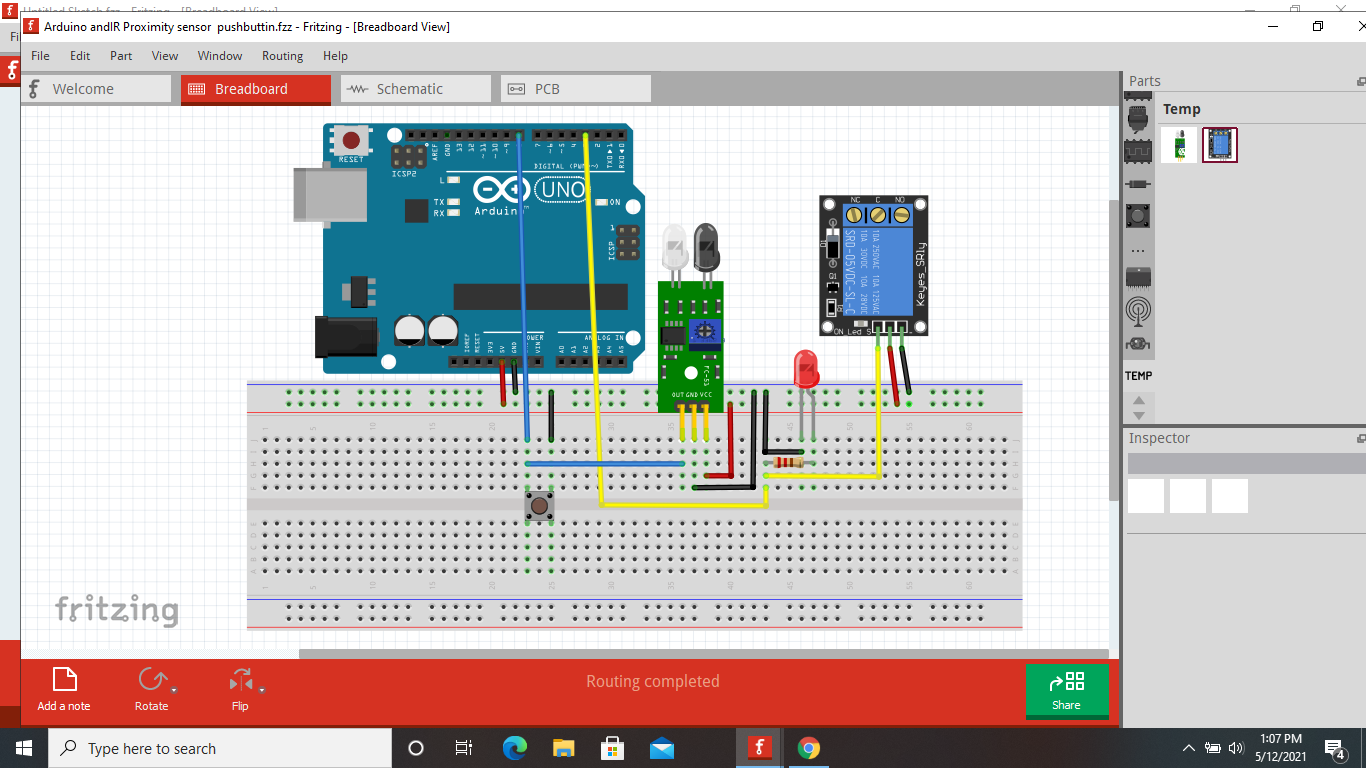Click the Add a note icon
The width and height of the screenshot is (1366, 768).
[64, 680]
